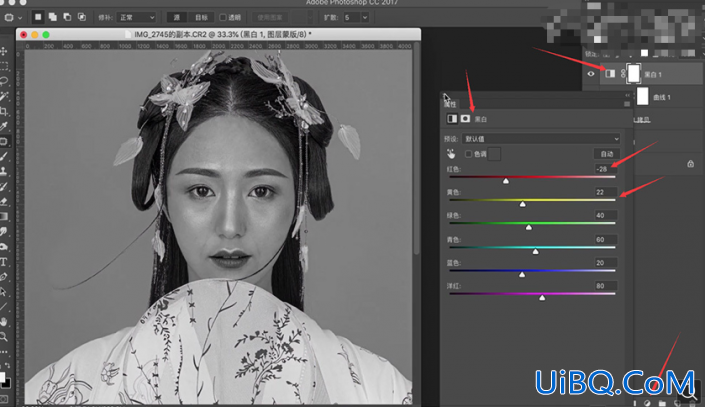Click the 扩散 value field showing 5
This screenshot has width=705, height=407.
point(352,18)
